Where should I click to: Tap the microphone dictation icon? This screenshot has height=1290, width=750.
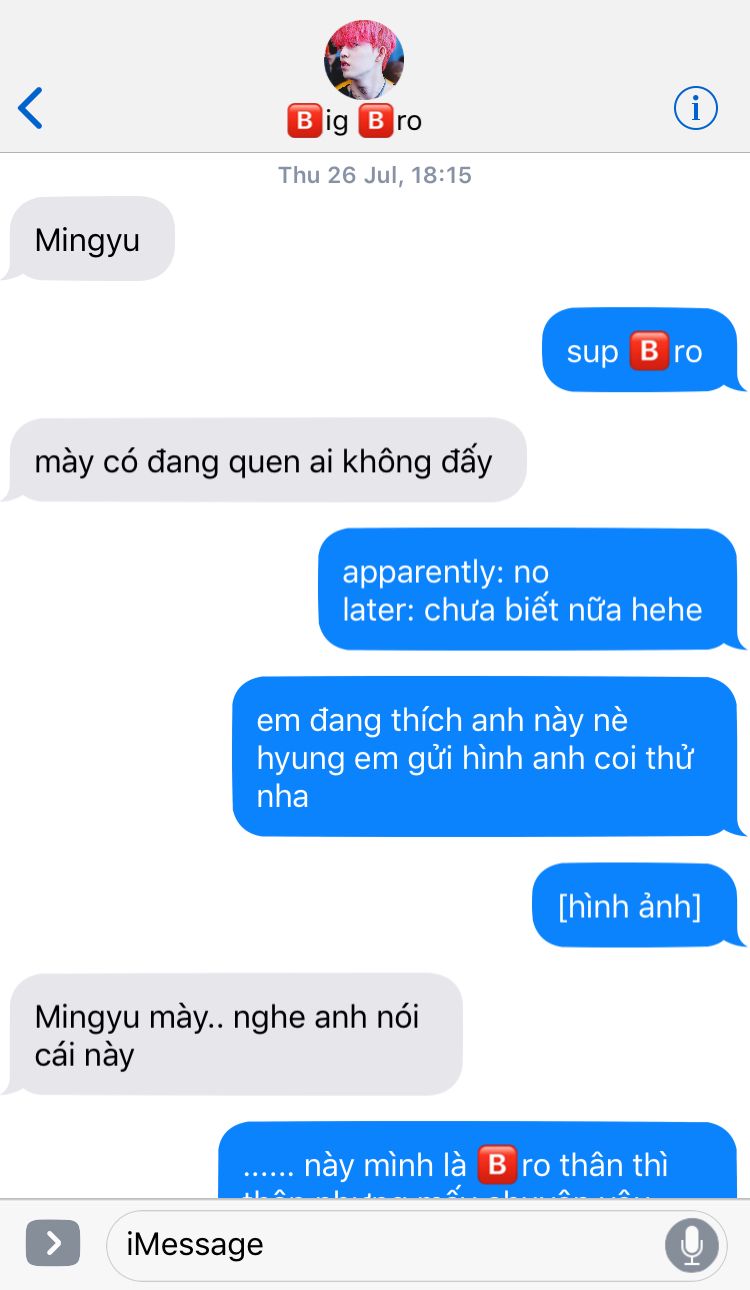pyautogui.click(x=691, y=1244)
